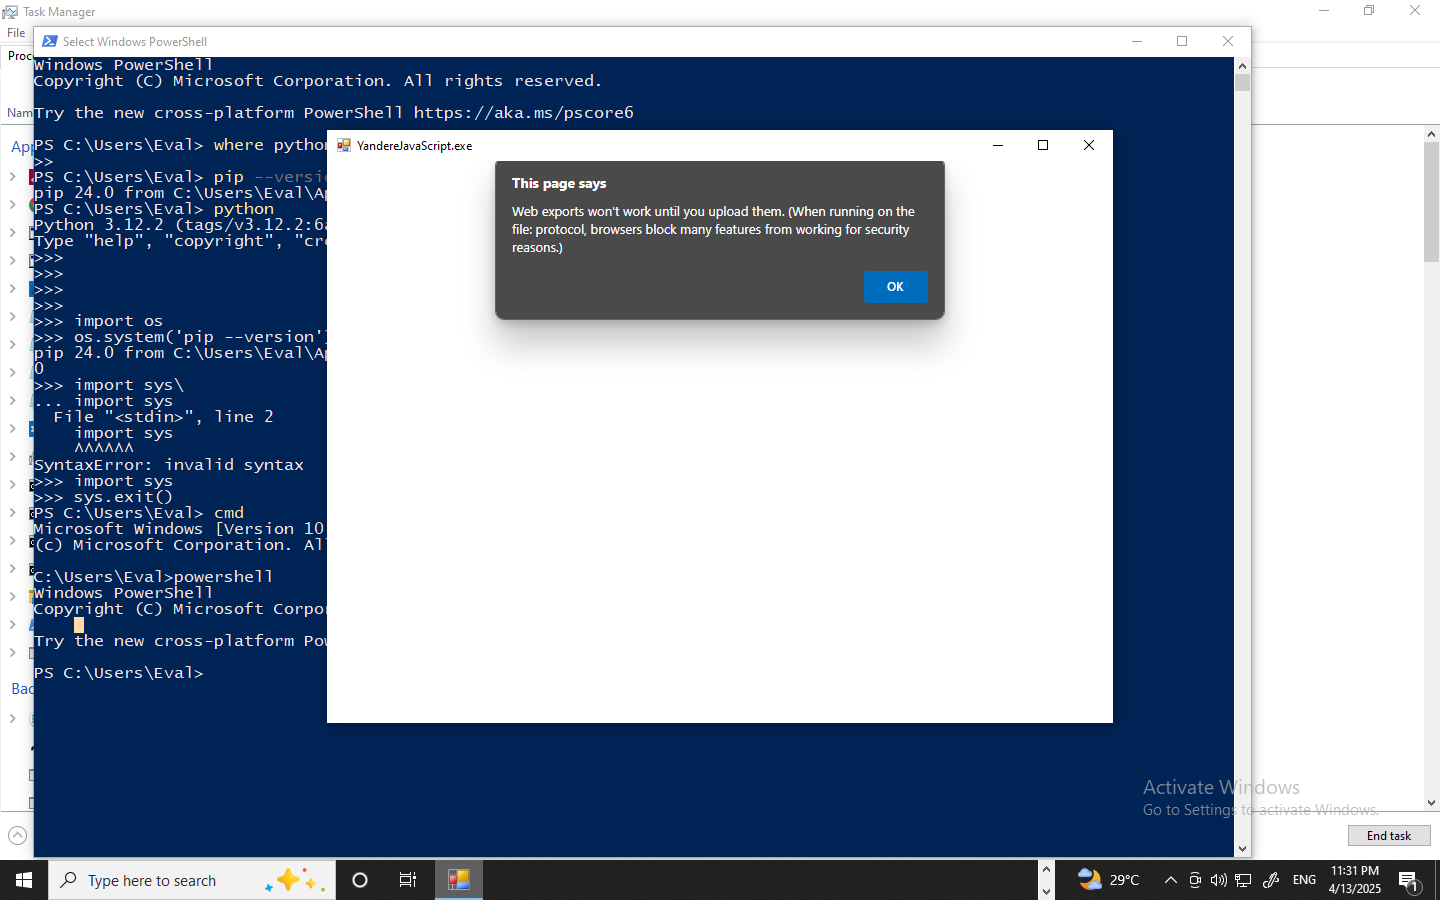The height and width of the screenshot is (900, 1440).
Task: Click the last 'PS C:\Users\Eval>' prompt
Action: tap(119, 673)
